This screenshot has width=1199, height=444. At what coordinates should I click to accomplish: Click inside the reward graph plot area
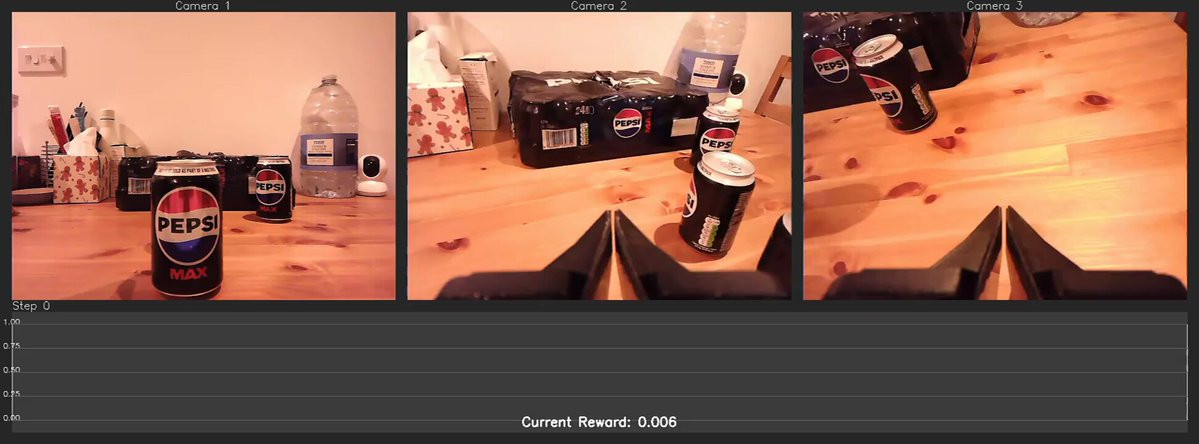click(x=600, y=372)
